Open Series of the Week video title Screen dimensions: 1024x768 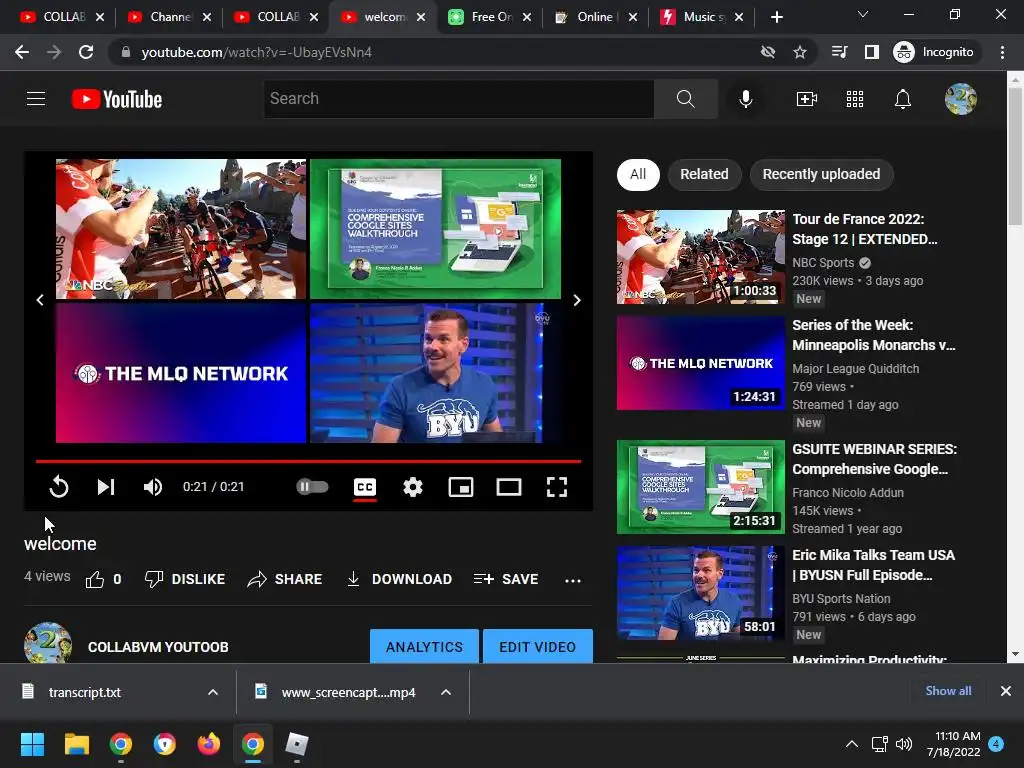(873, 335)
